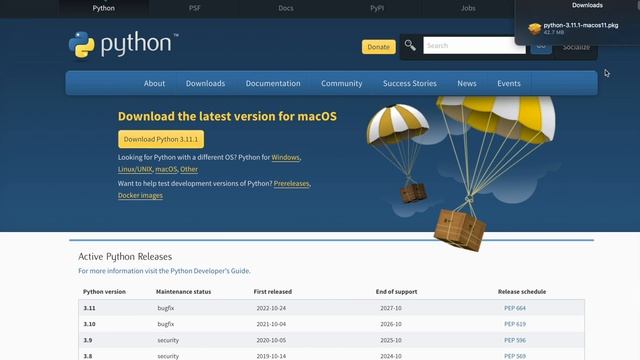Click the 2020-10-05 first released date
Viewport: 640px width, 360px height.
coord(271,340)
